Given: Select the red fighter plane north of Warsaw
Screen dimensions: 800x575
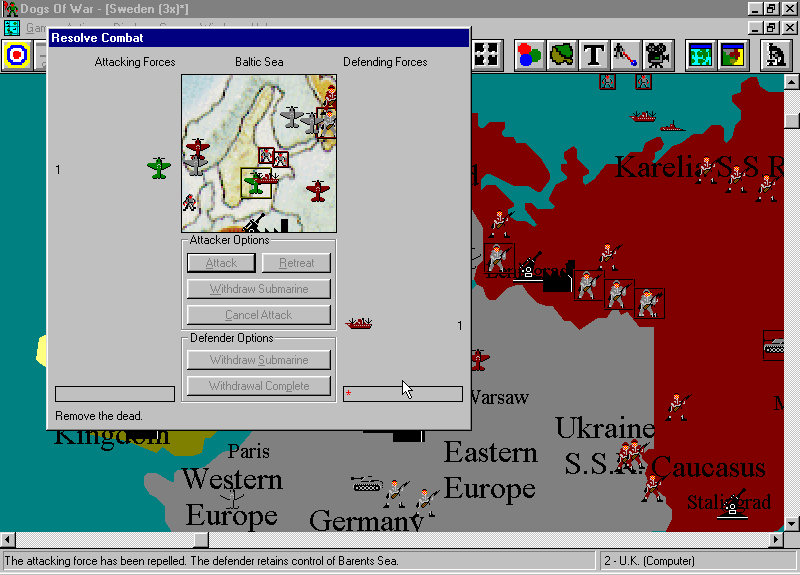Looking at the screenshot, I should pos(480,360).
